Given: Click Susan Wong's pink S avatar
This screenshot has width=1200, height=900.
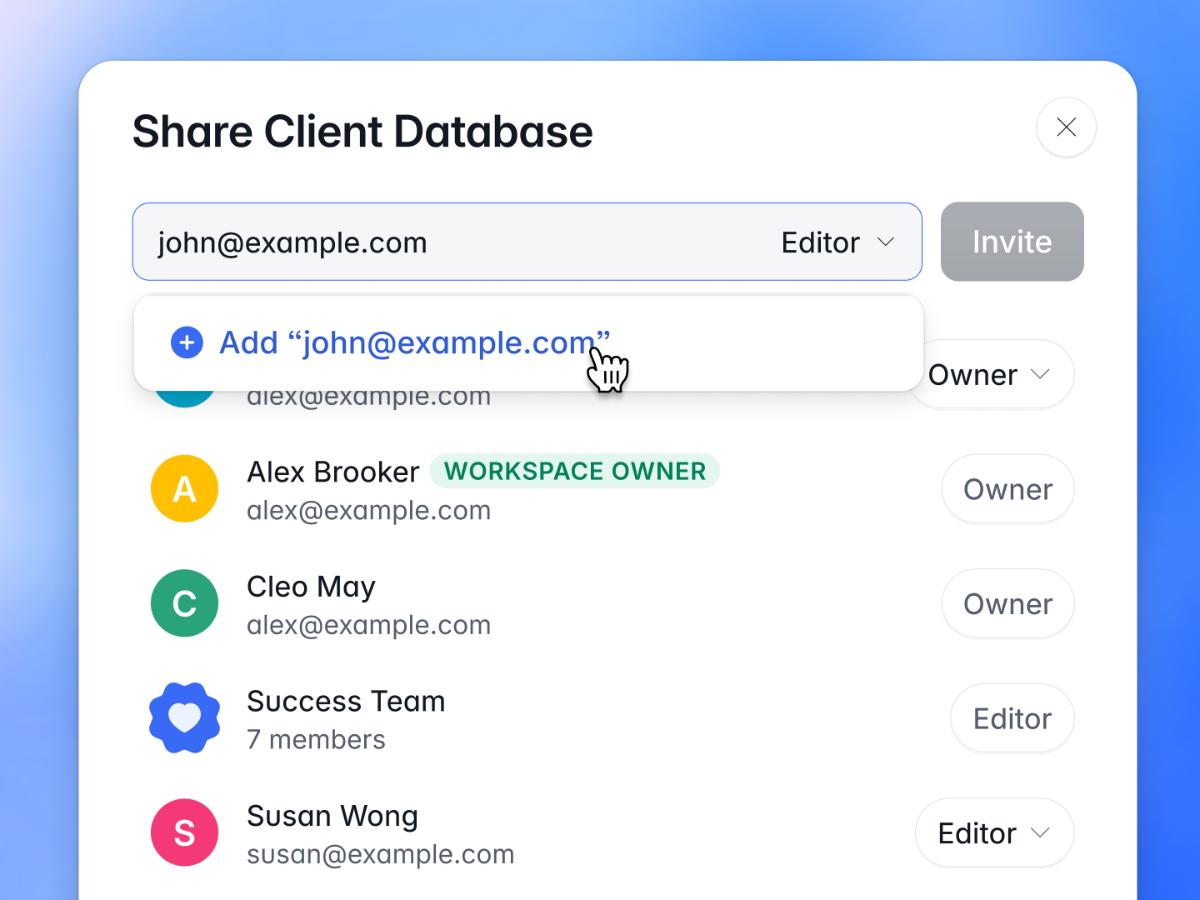Looking at the screenshot, I should tap(184, 833).
